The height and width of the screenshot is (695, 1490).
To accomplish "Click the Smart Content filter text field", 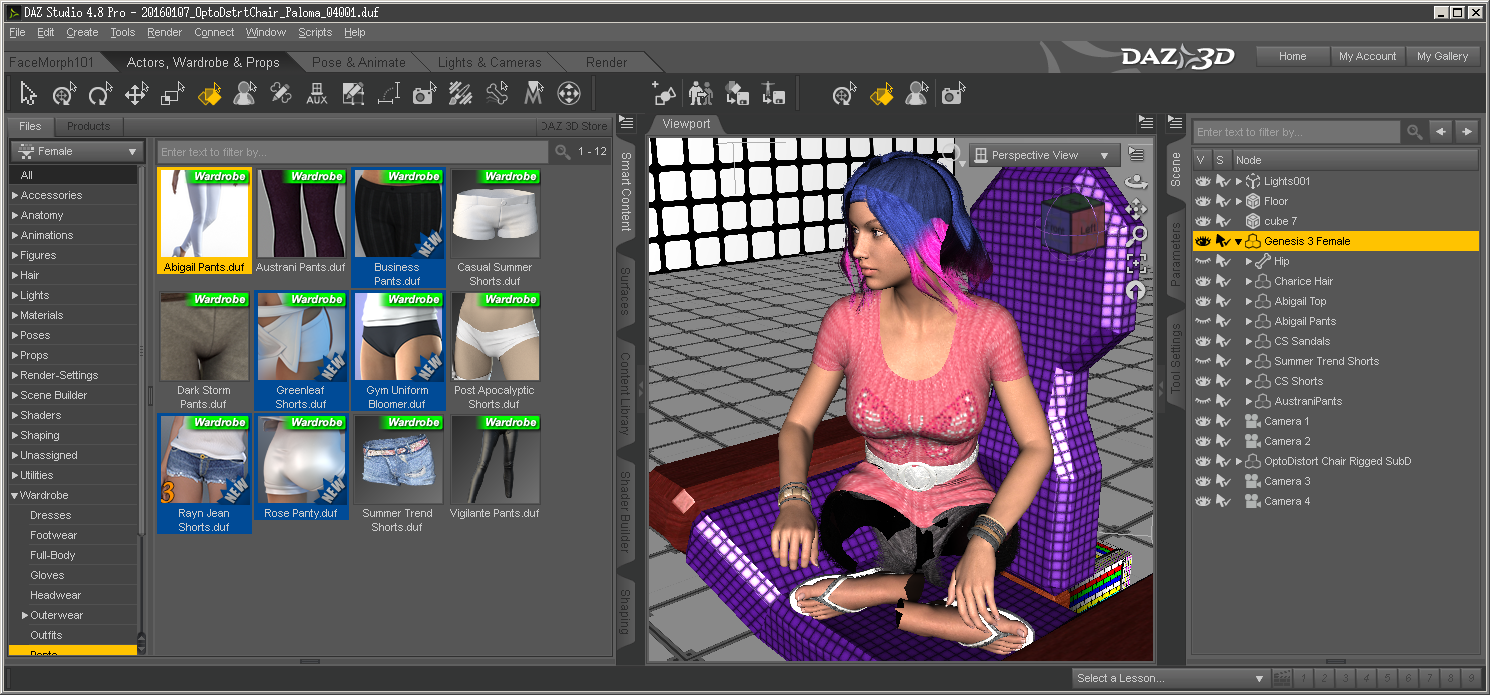I will (352, 152).
